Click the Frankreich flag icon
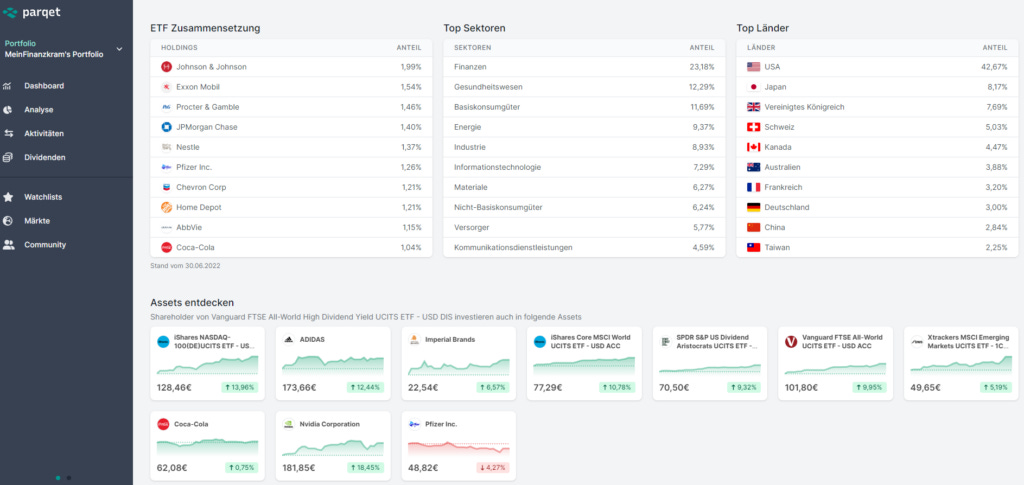 pyautogui.click(x=754, y=187)
